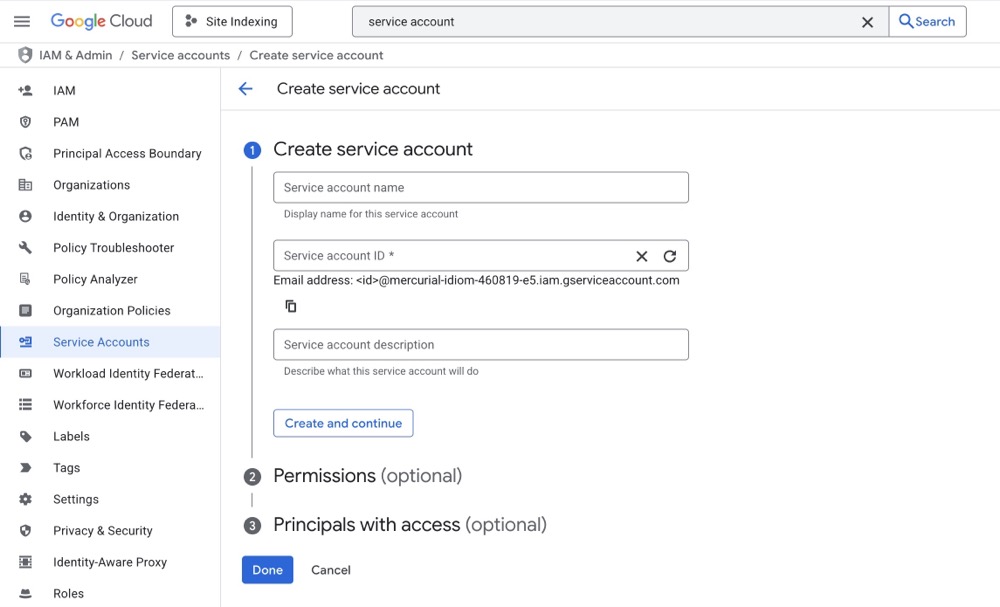Select the highlighted Service Accounts item
The width and height of the screenshot is (1000, 607).
tap(110, 342)
